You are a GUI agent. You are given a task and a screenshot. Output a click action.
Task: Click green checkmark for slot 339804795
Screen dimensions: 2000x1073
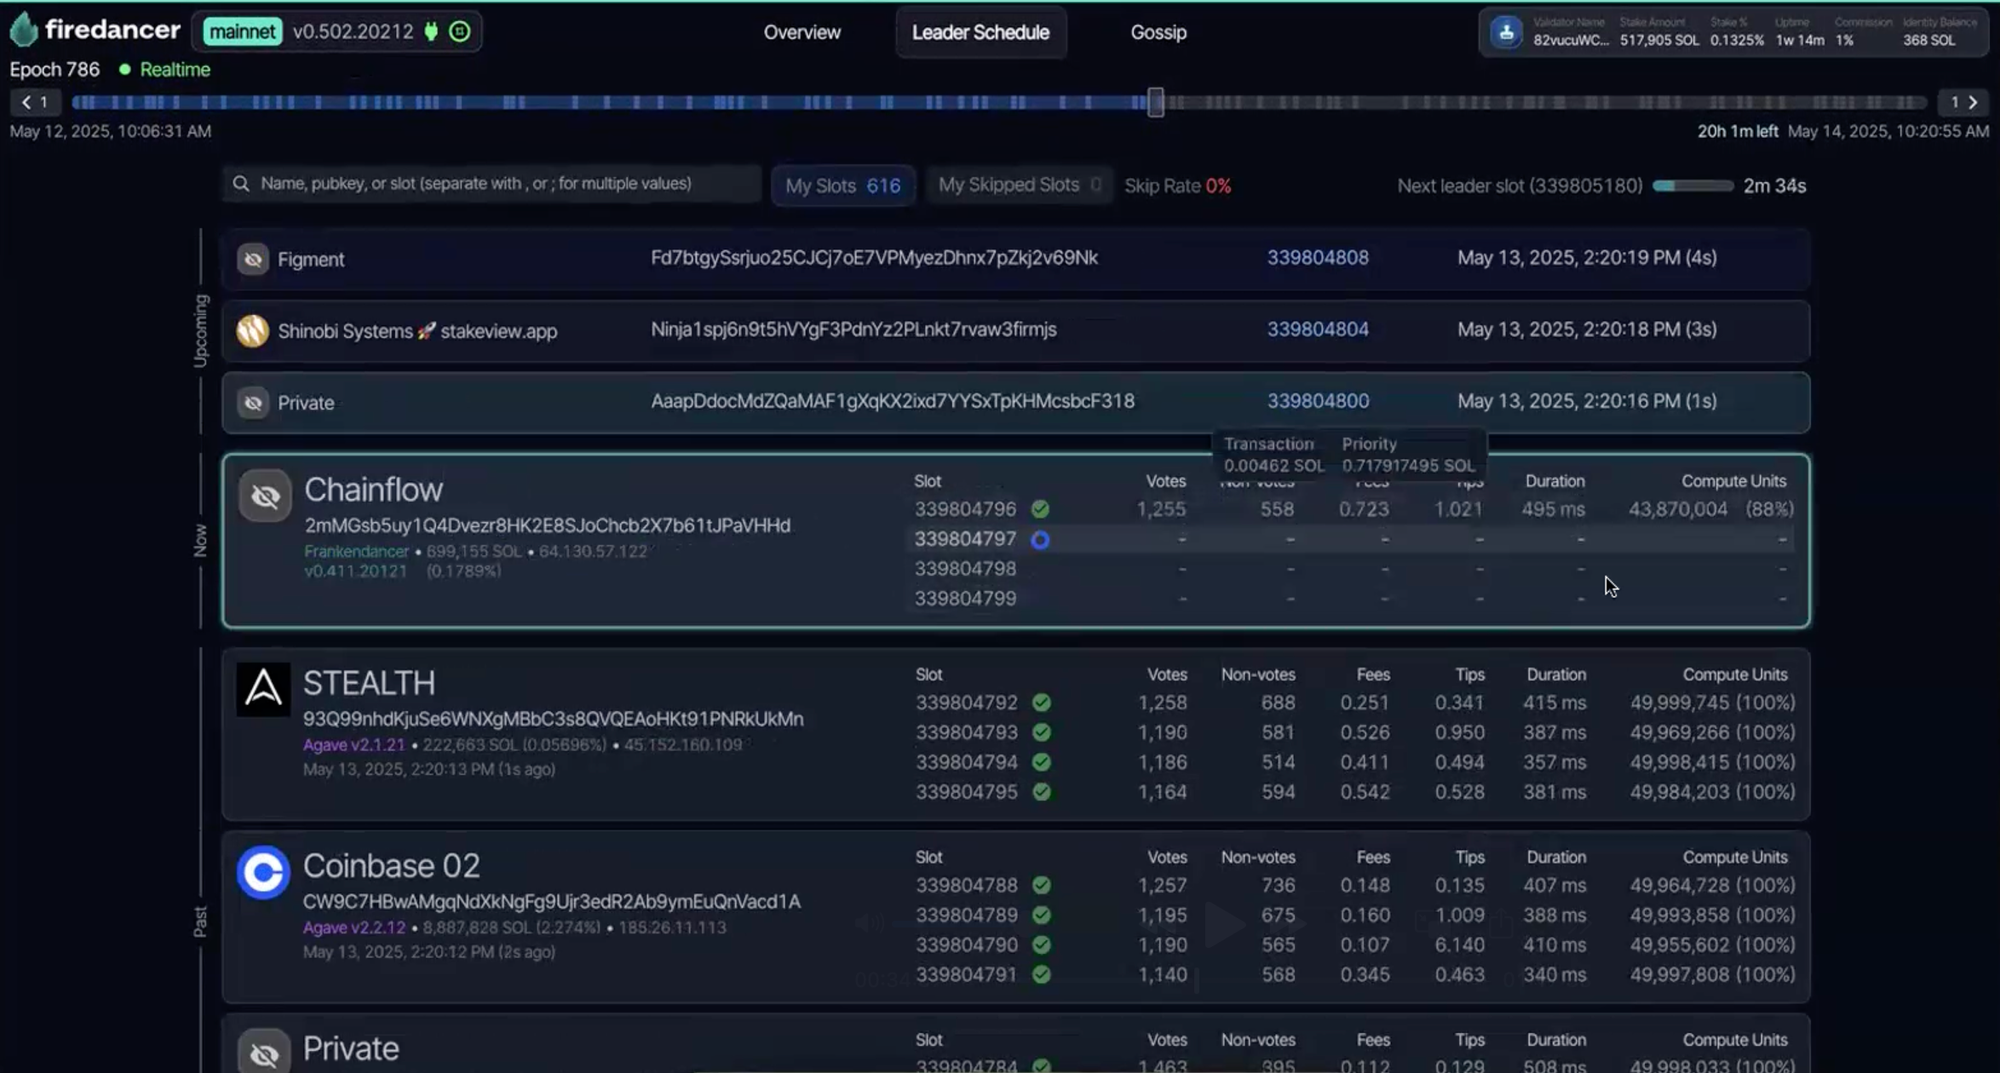tap(1041, 792)
